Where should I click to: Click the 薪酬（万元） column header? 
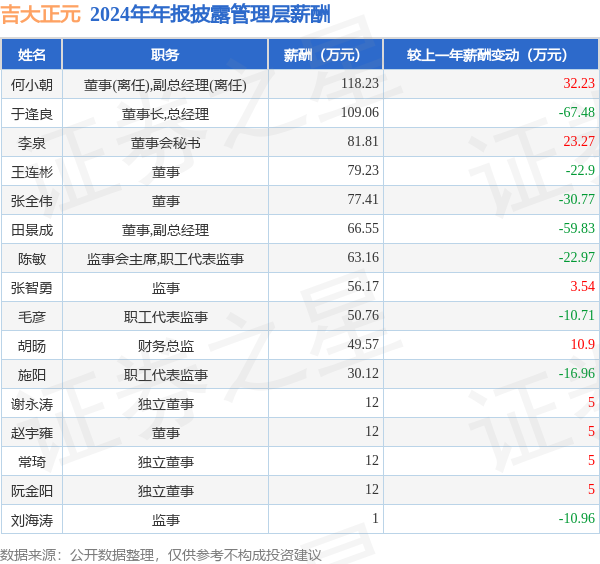pyautogui.click(x=326, y=55)
